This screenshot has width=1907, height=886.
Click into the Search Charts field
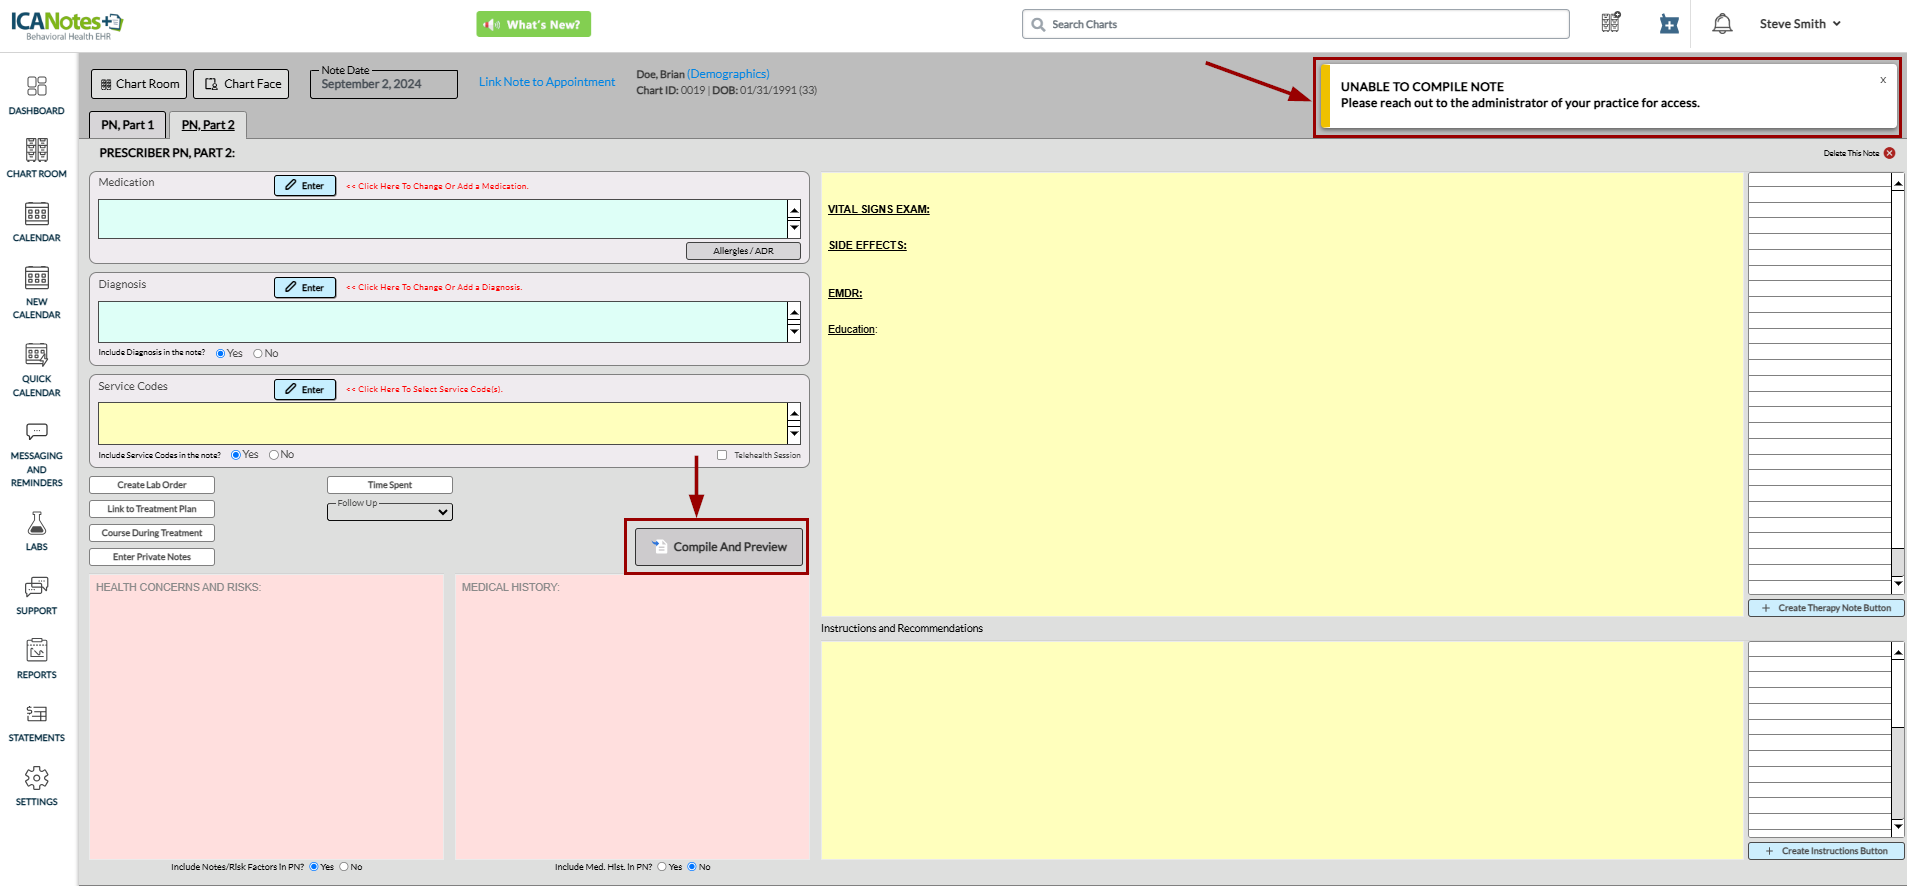[x=1300, y=24]
